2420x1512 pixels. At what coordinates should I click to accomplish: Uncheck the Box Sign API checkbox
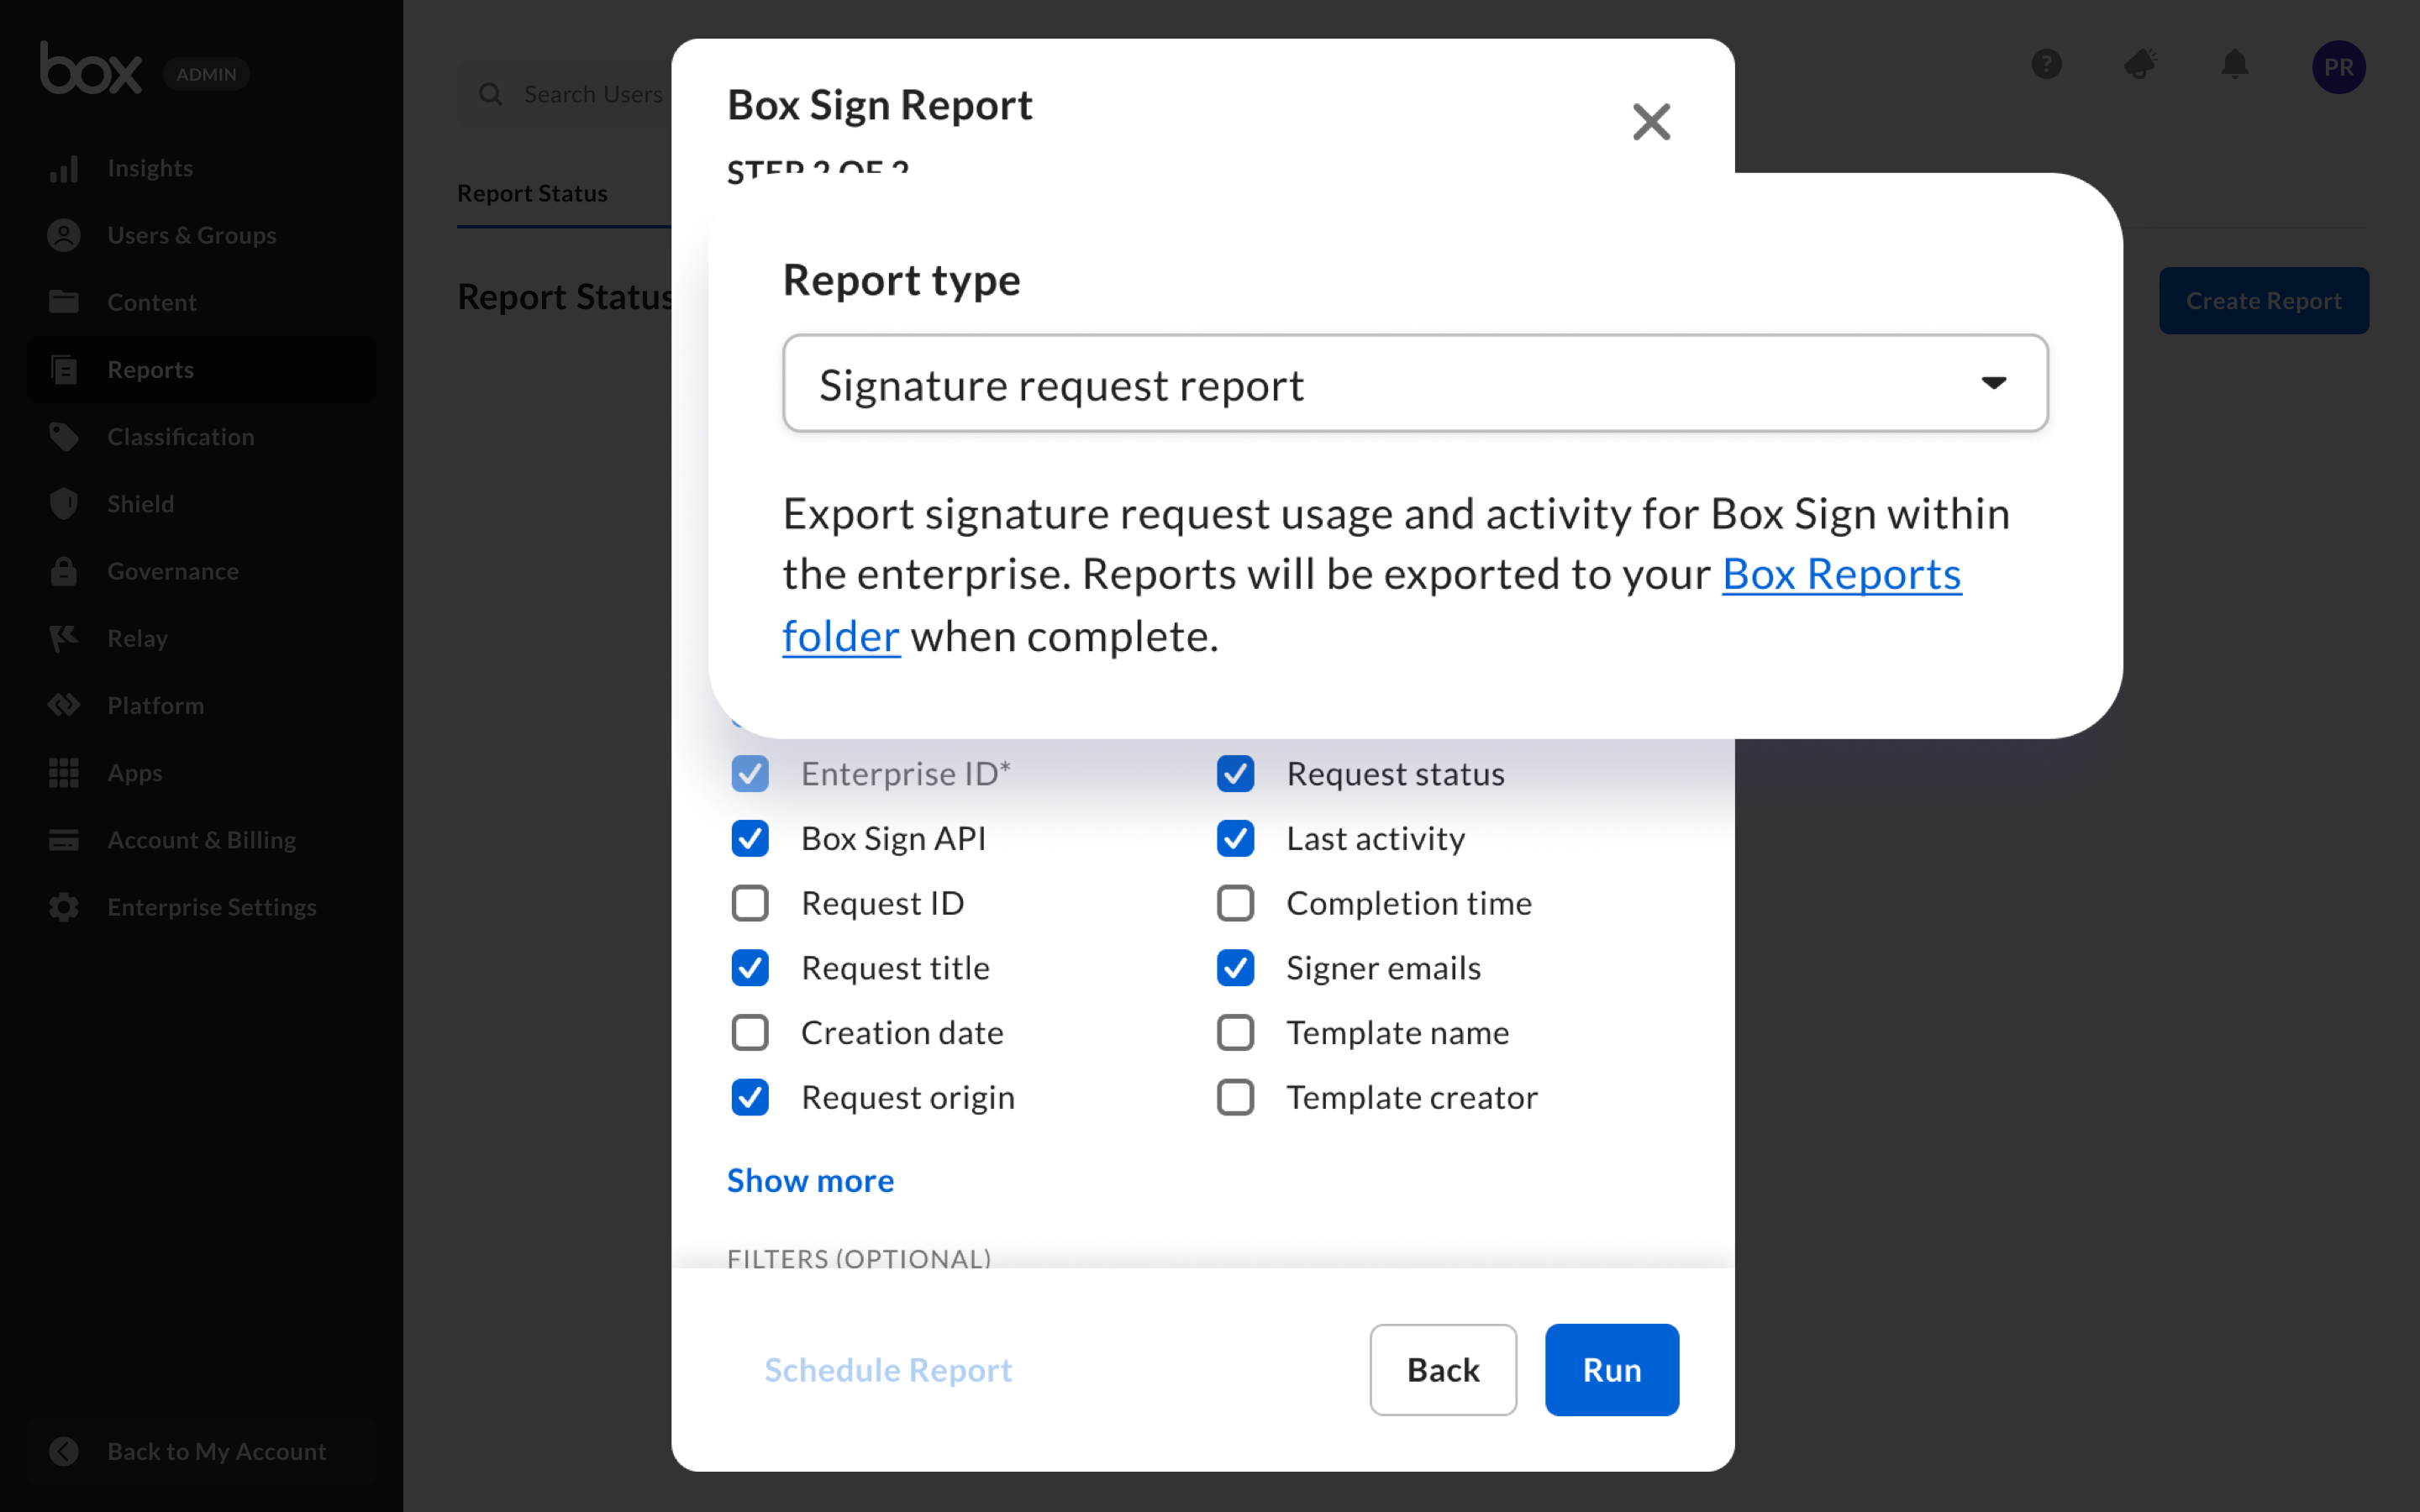click(750, 838)
